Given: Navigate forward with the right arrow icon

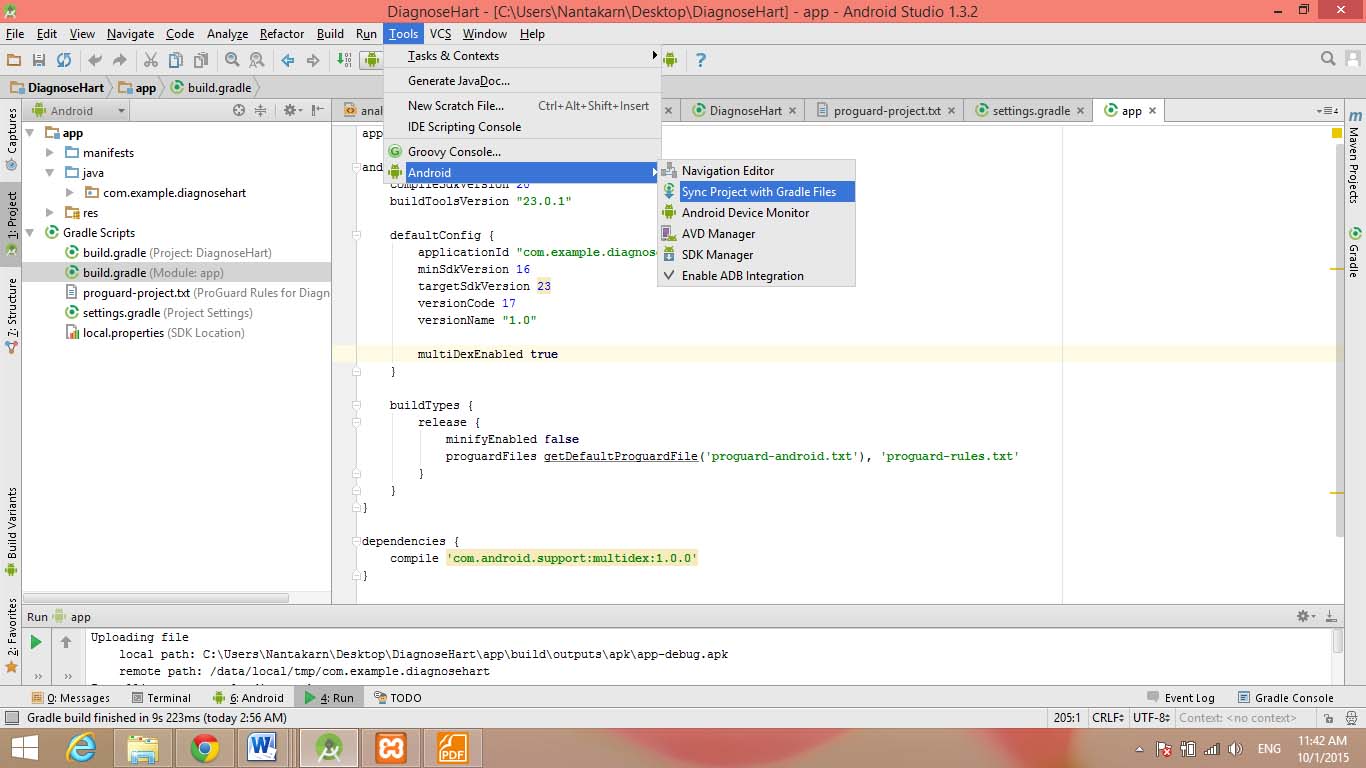Looking at the screenshot, I should 313,60.
